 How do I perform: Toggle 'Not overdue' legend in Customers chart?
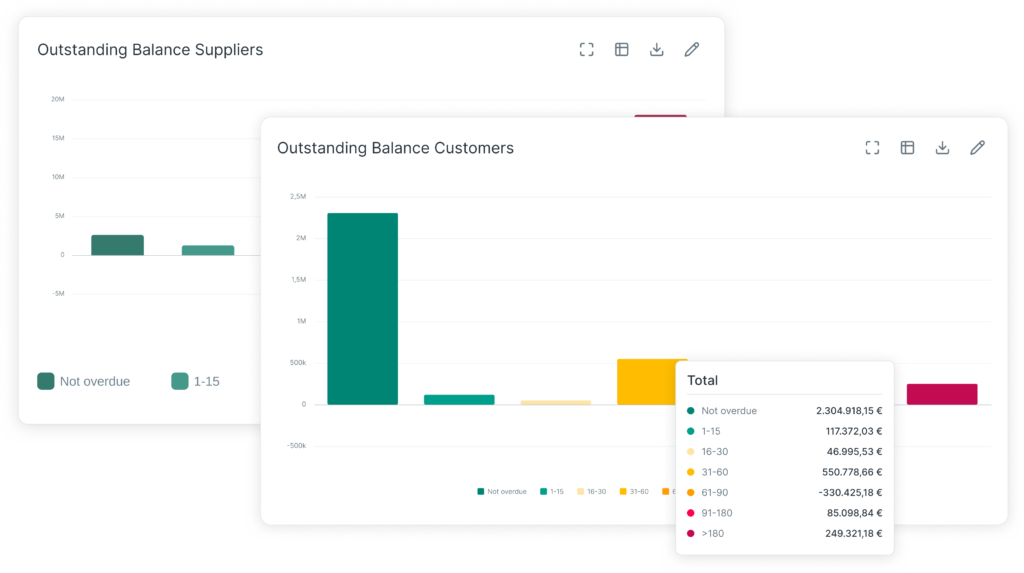coord(502,491)
